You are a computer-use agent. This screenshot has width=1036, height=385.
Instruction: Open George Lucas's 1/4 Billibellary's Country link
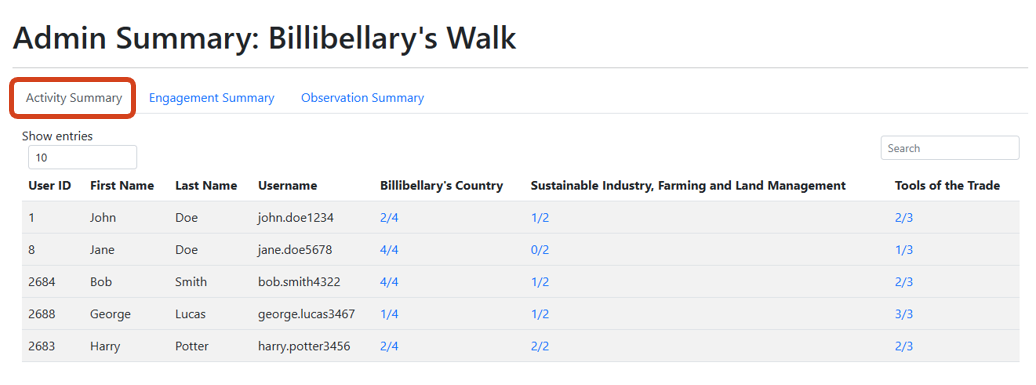point(389,314)
